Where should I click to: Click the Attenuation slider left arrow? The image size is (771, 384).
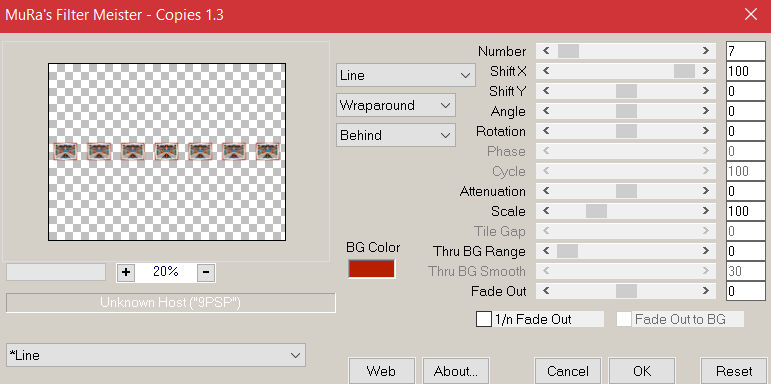(546, 191)
